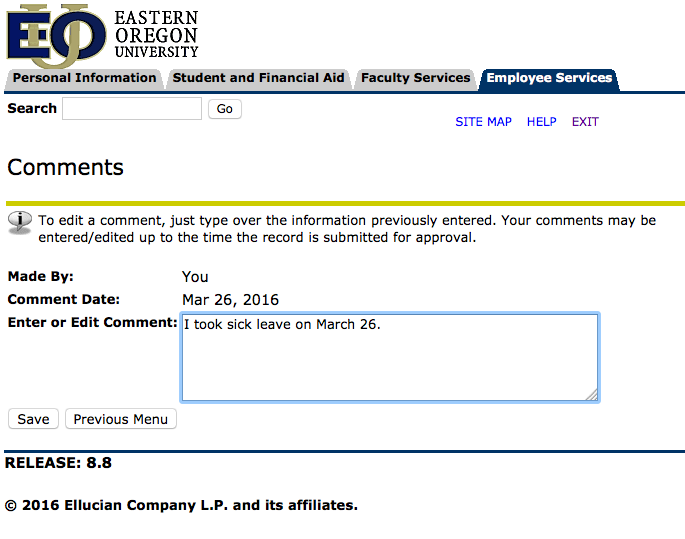
Task: Grab the comment box resize handle
Action: click(592, 394)
